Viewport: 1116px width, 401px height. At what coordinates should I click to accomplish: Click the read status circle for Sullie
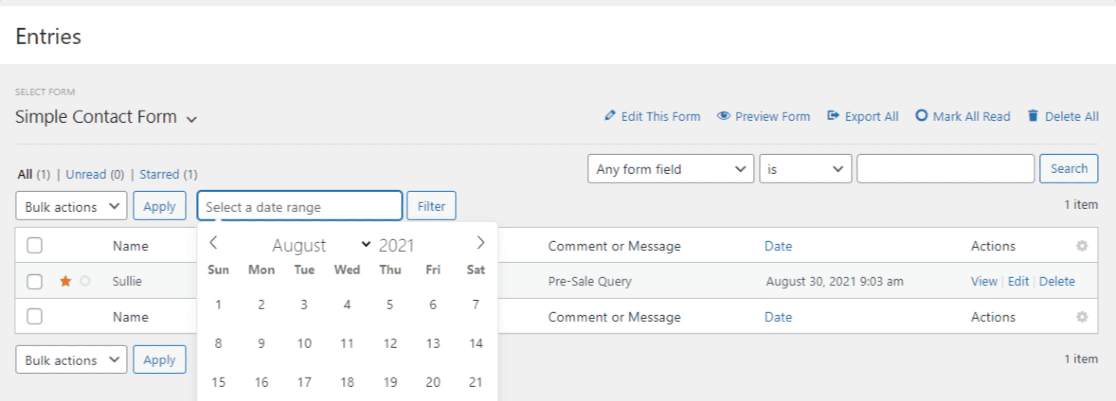click(x=85, y=282)
